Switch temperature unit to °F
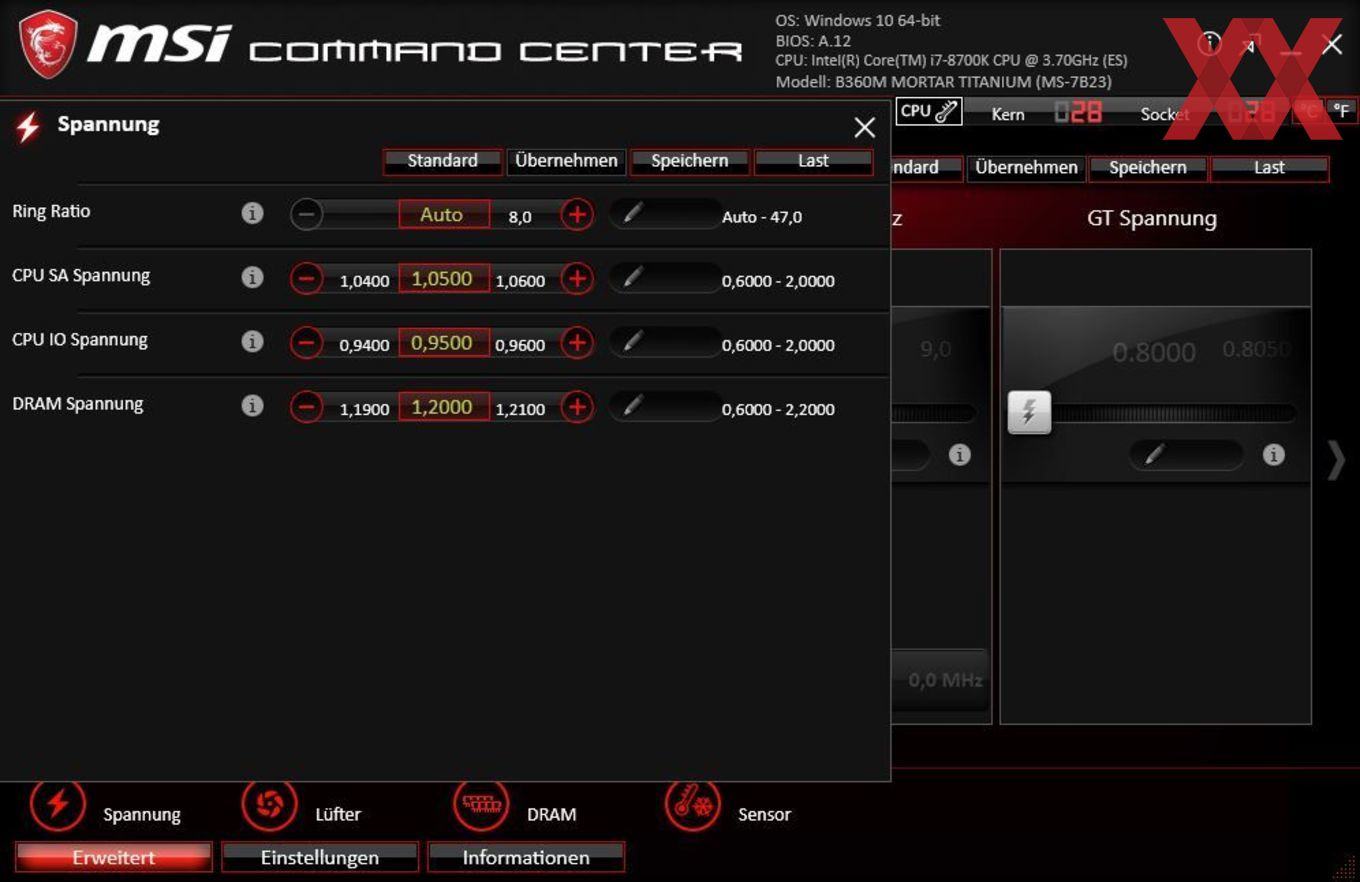Screen dimensions: 1360x882 [1341, 111]
